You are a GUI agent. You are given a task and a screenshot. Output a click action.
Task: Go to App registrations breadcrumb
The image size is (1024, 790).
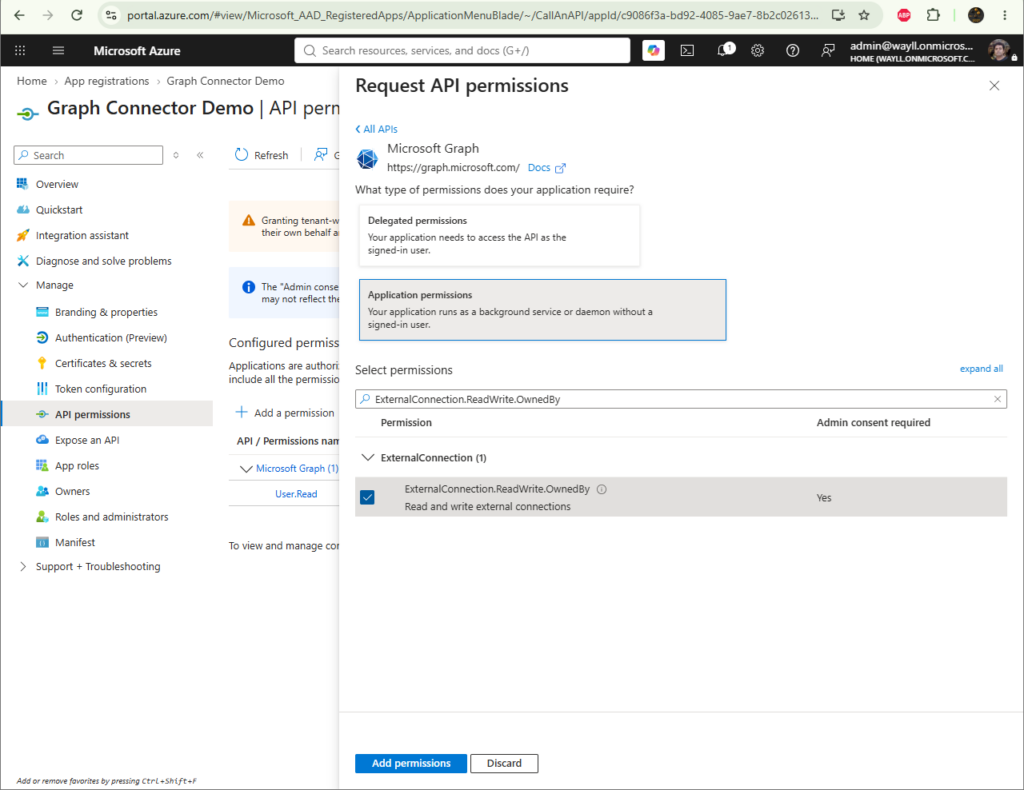tap(106, 81)
